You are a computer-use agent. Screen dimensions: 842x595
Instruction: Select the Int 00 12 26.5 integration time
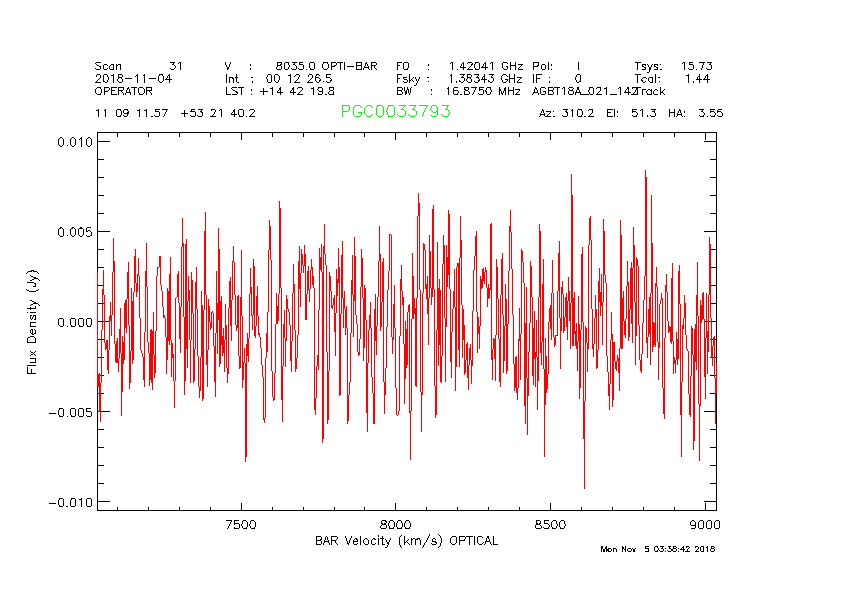[x=279, y=78]
